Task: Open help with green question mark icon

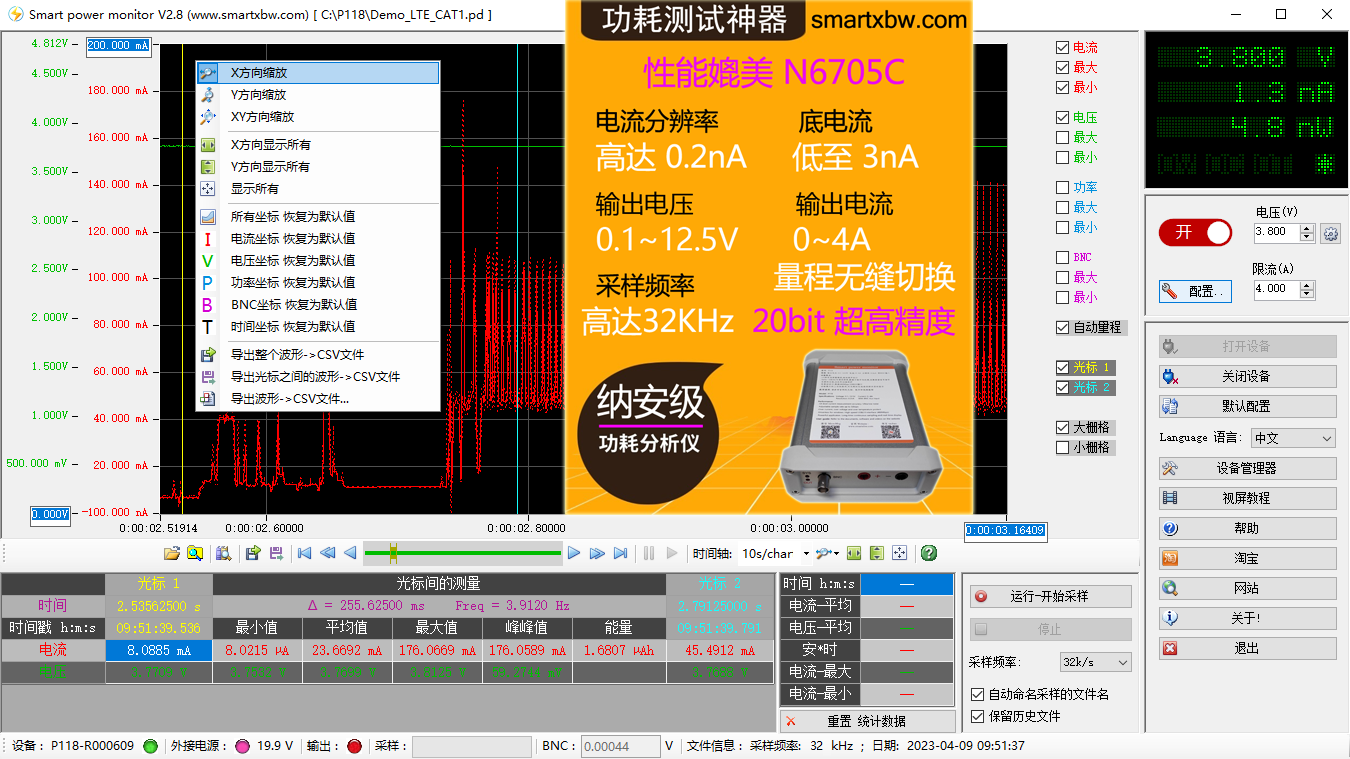Action: (x=929, y=553)
